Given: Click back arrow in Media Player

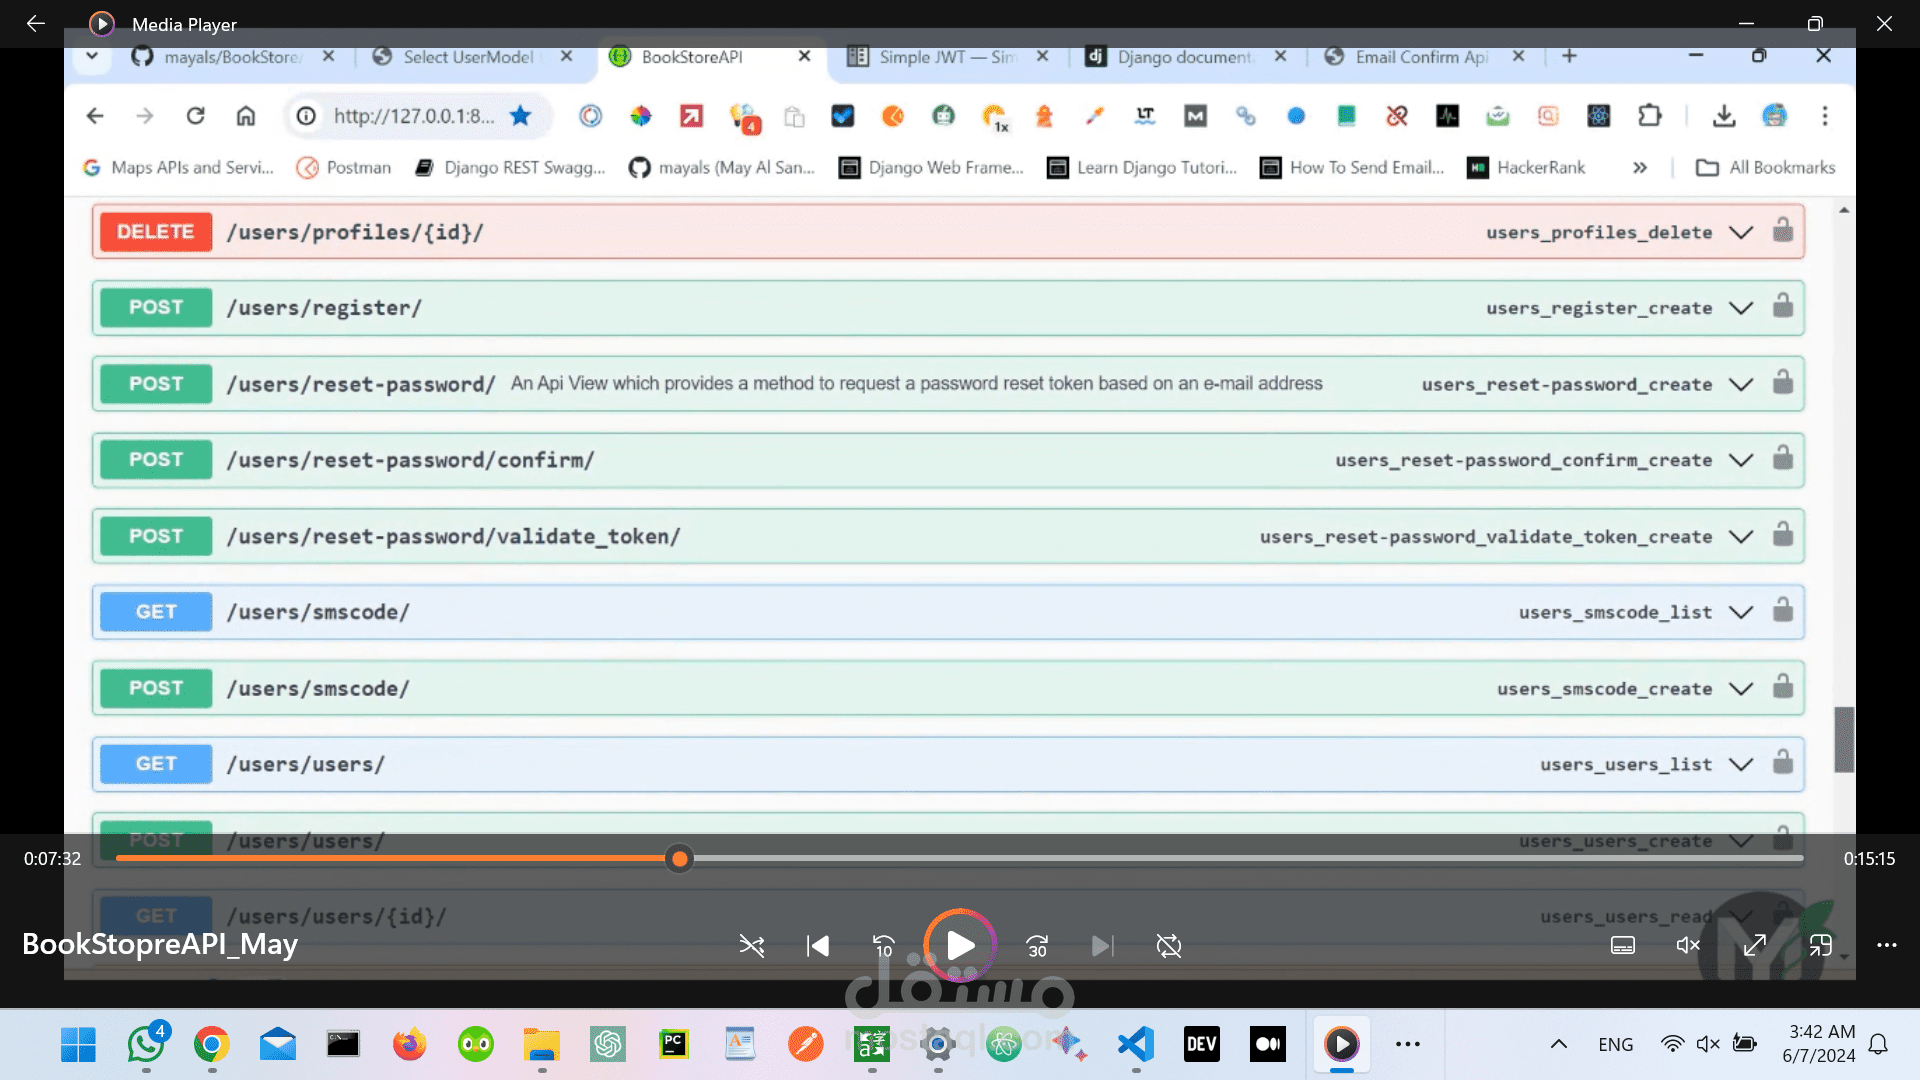Looking at the screenshot, I should [36, 24].
